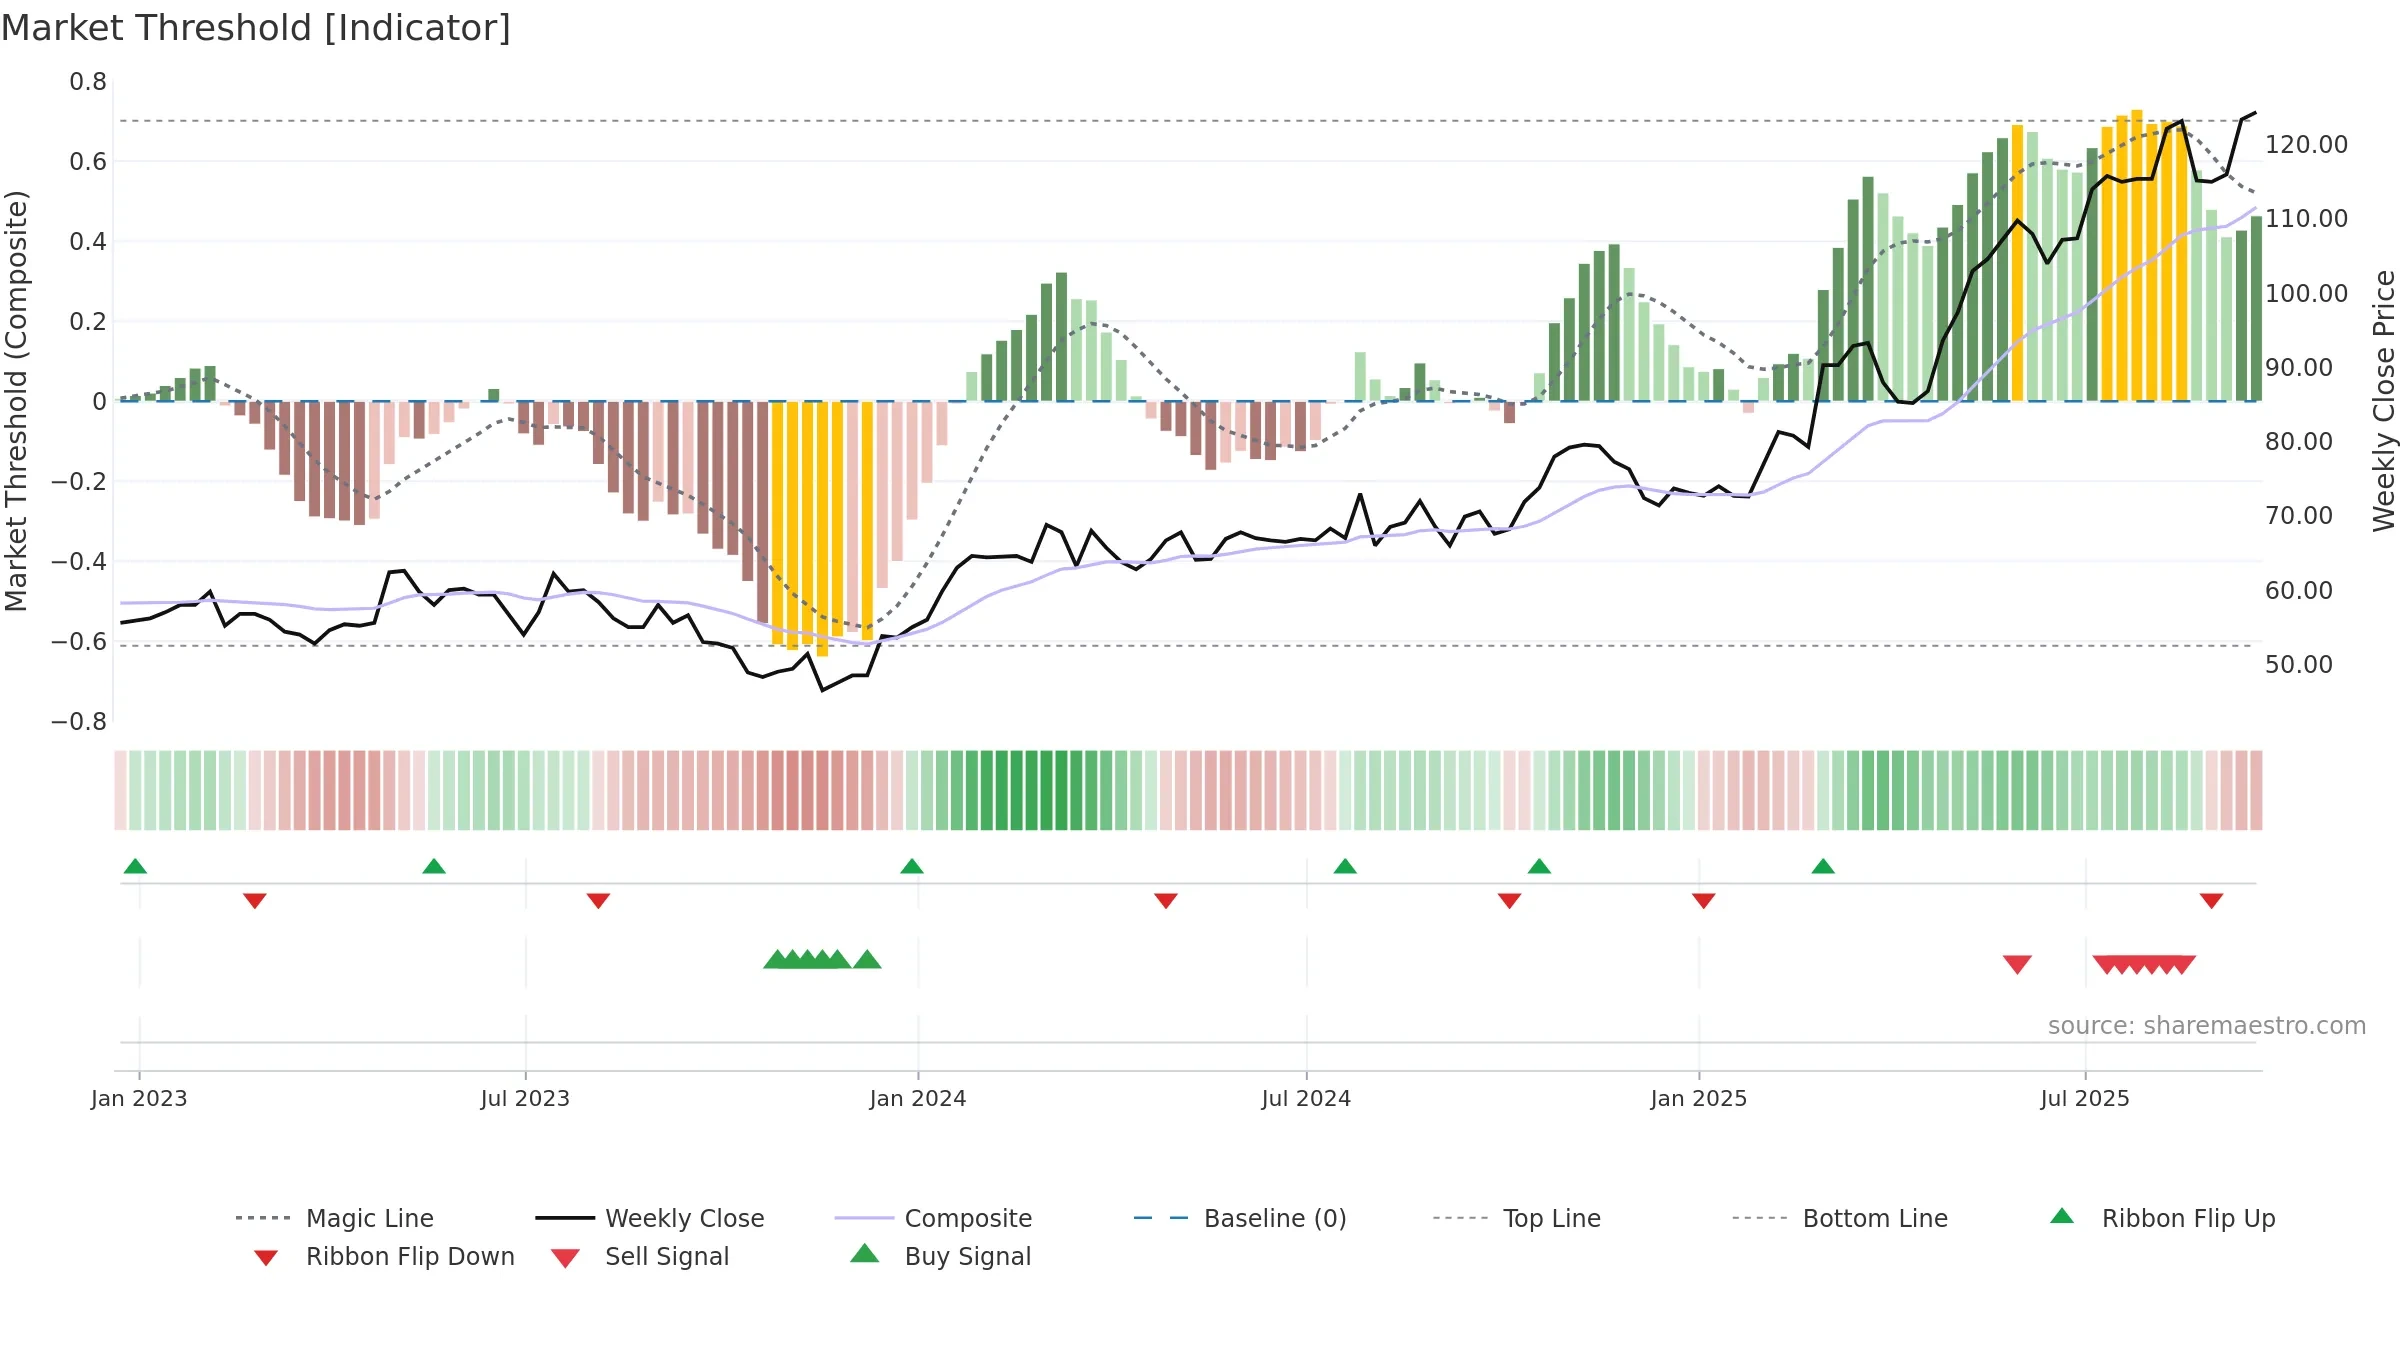Click the −0.6 tick on the left axis
The image size is (2400, 1350).
coord(79,642)
